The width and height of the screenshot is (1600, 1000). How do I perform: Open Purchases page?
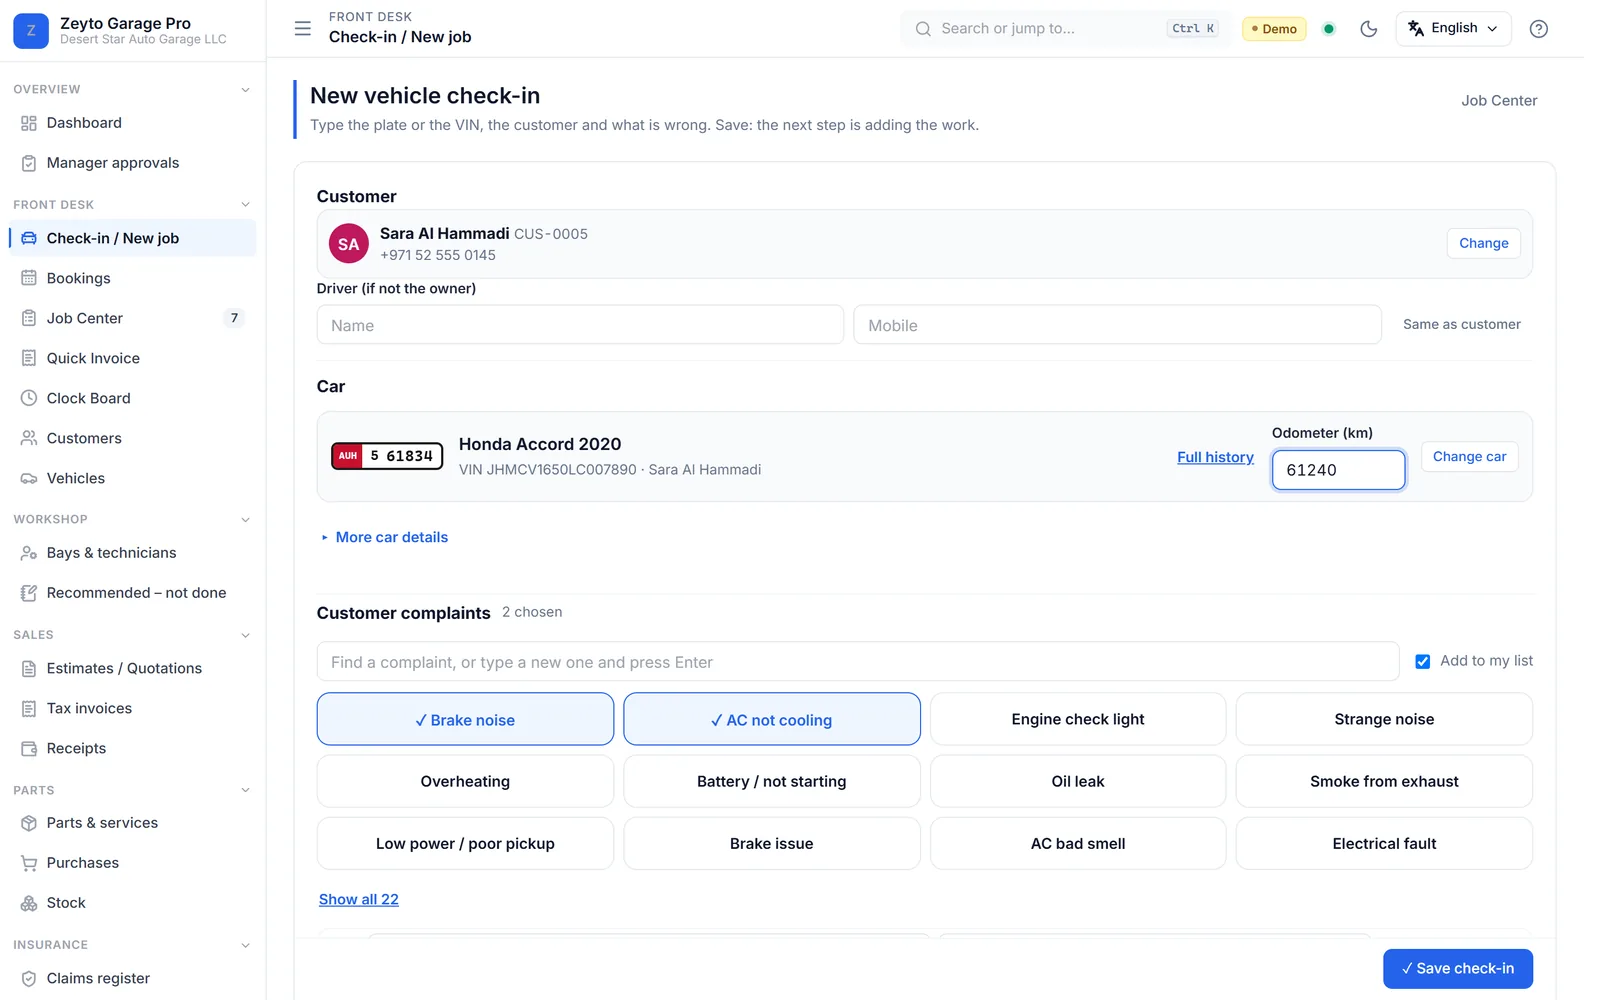pos(132,863)
